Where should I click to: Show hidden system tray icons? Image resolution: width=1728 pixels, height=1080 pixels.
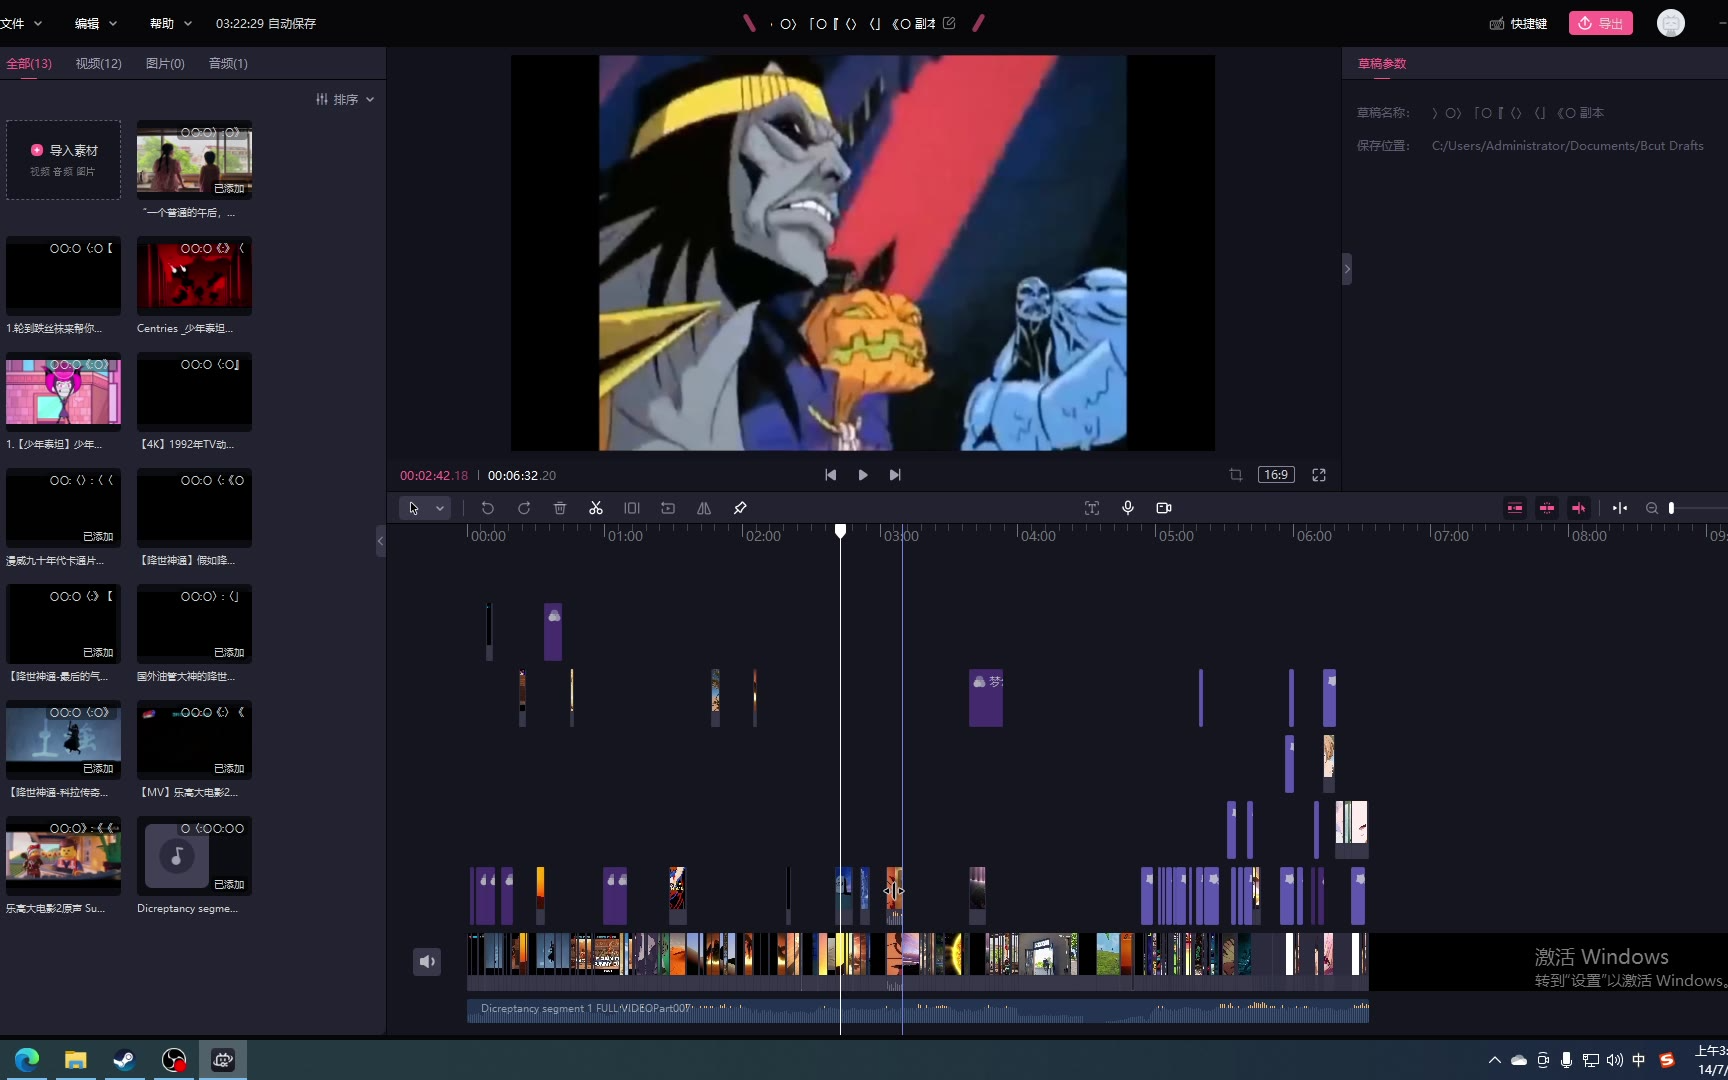click(x=1494, y=1060)
